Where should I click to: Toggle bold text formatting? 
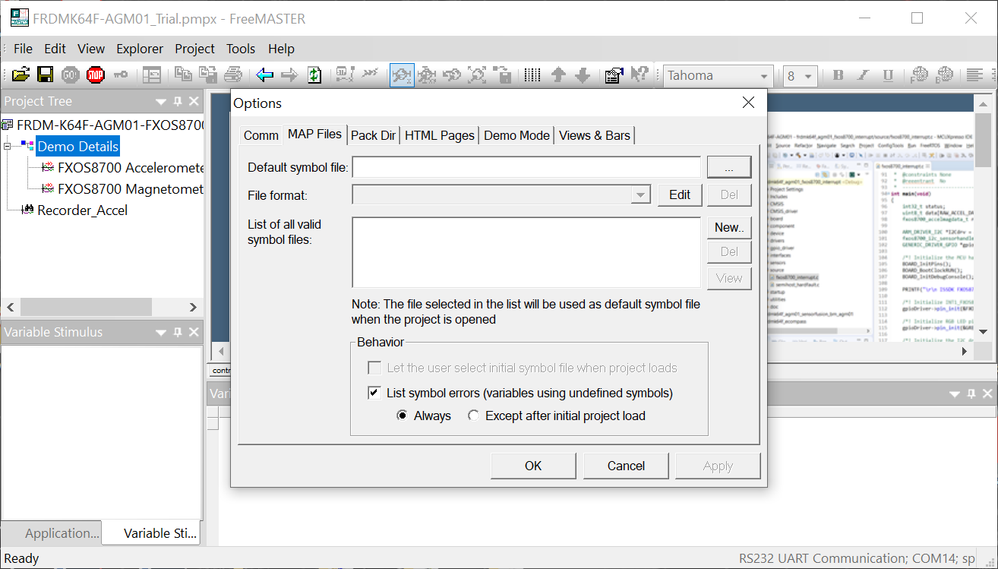[838, 75]
